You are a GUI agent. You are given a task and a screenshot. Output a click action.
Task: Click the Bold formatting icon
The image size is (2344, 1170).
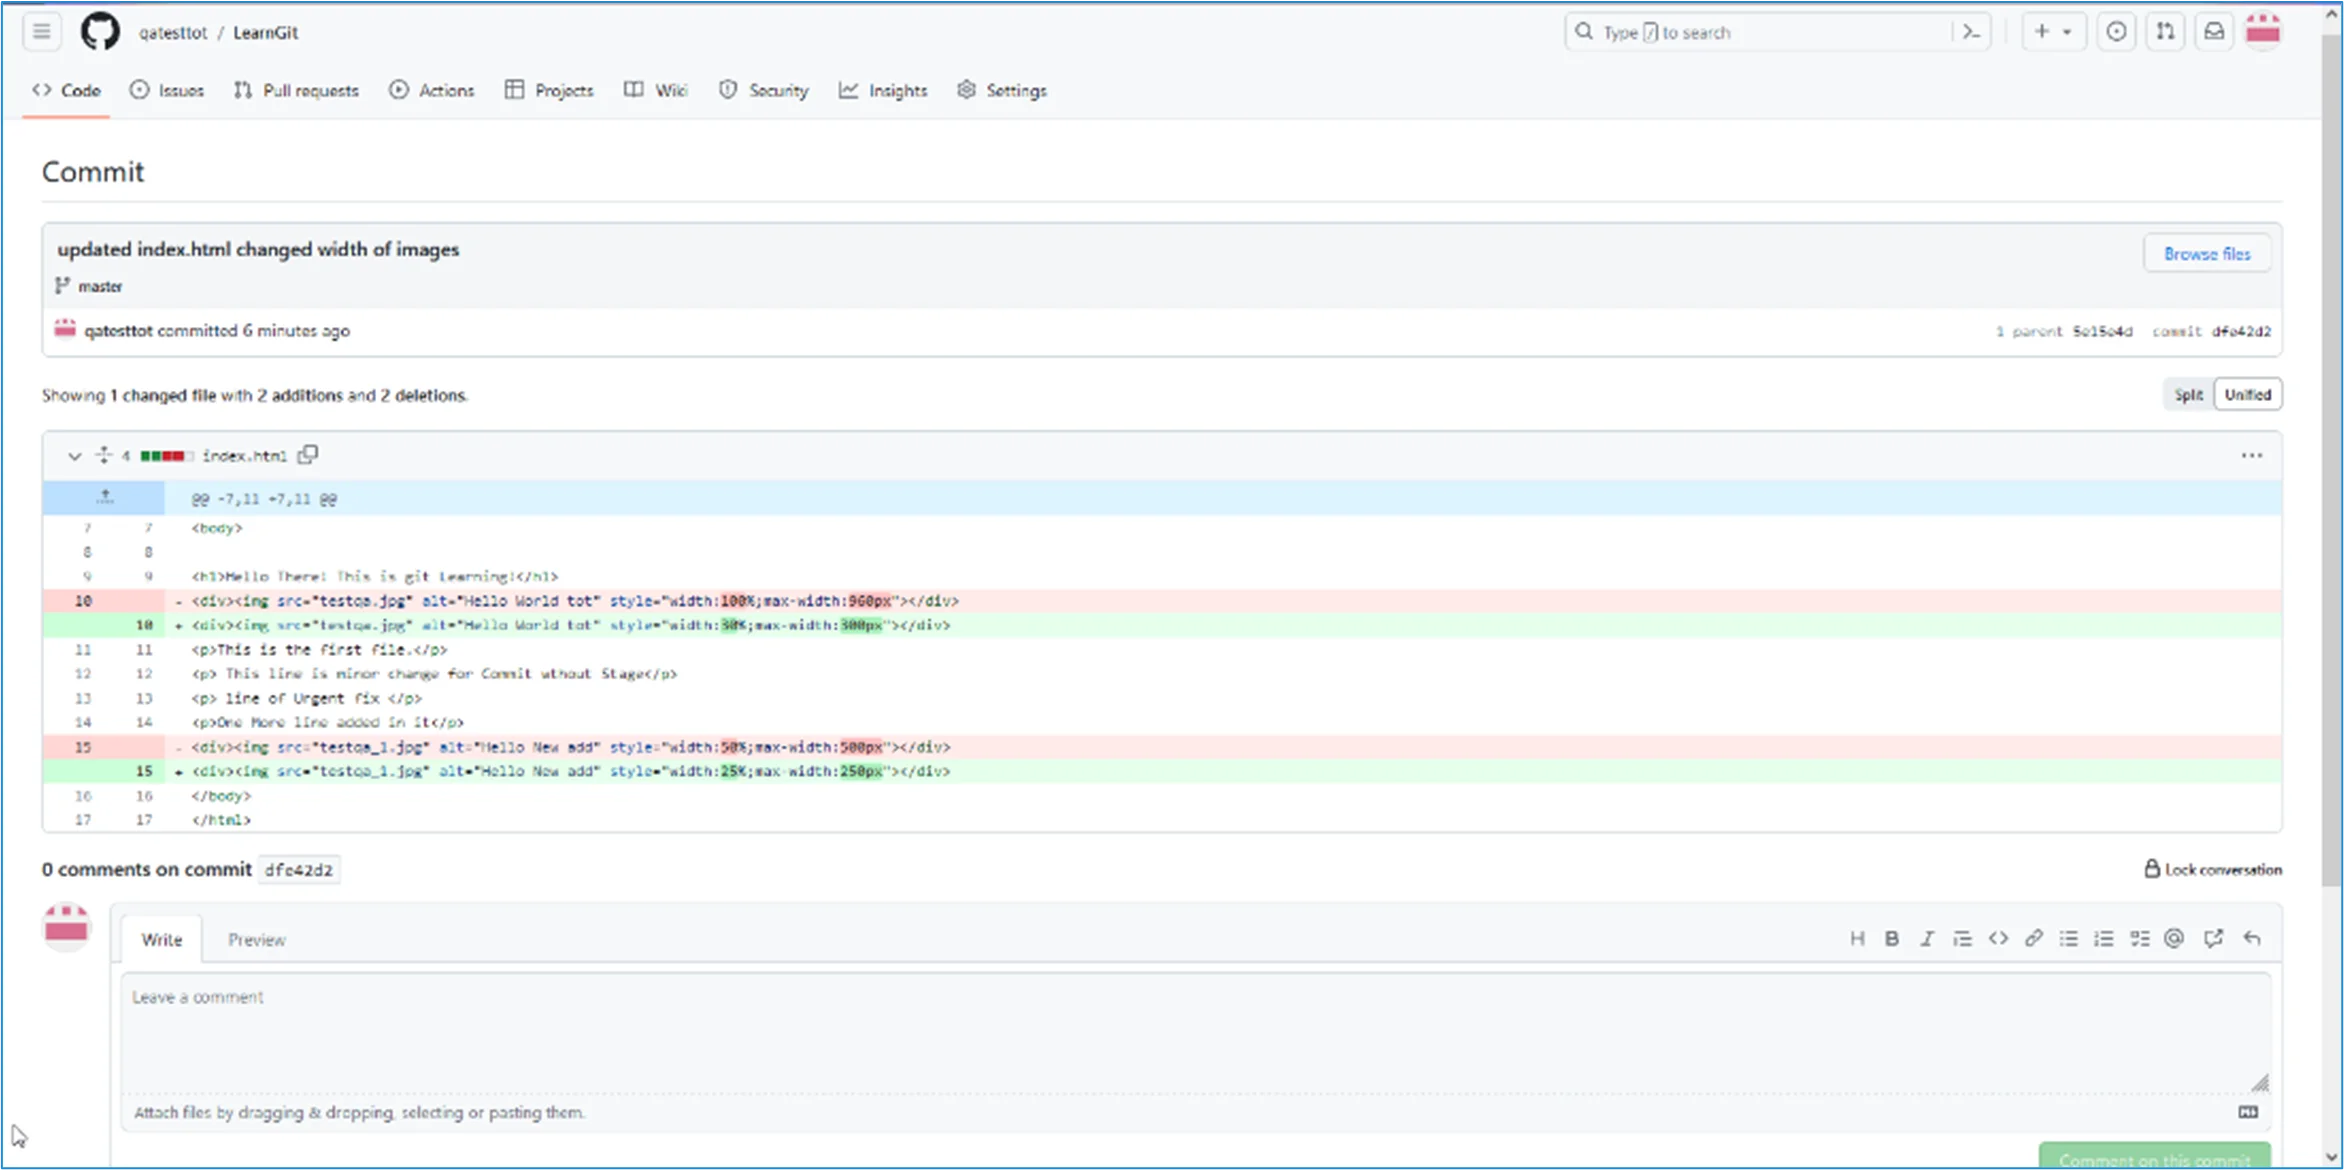click(x=1891, y=938)
